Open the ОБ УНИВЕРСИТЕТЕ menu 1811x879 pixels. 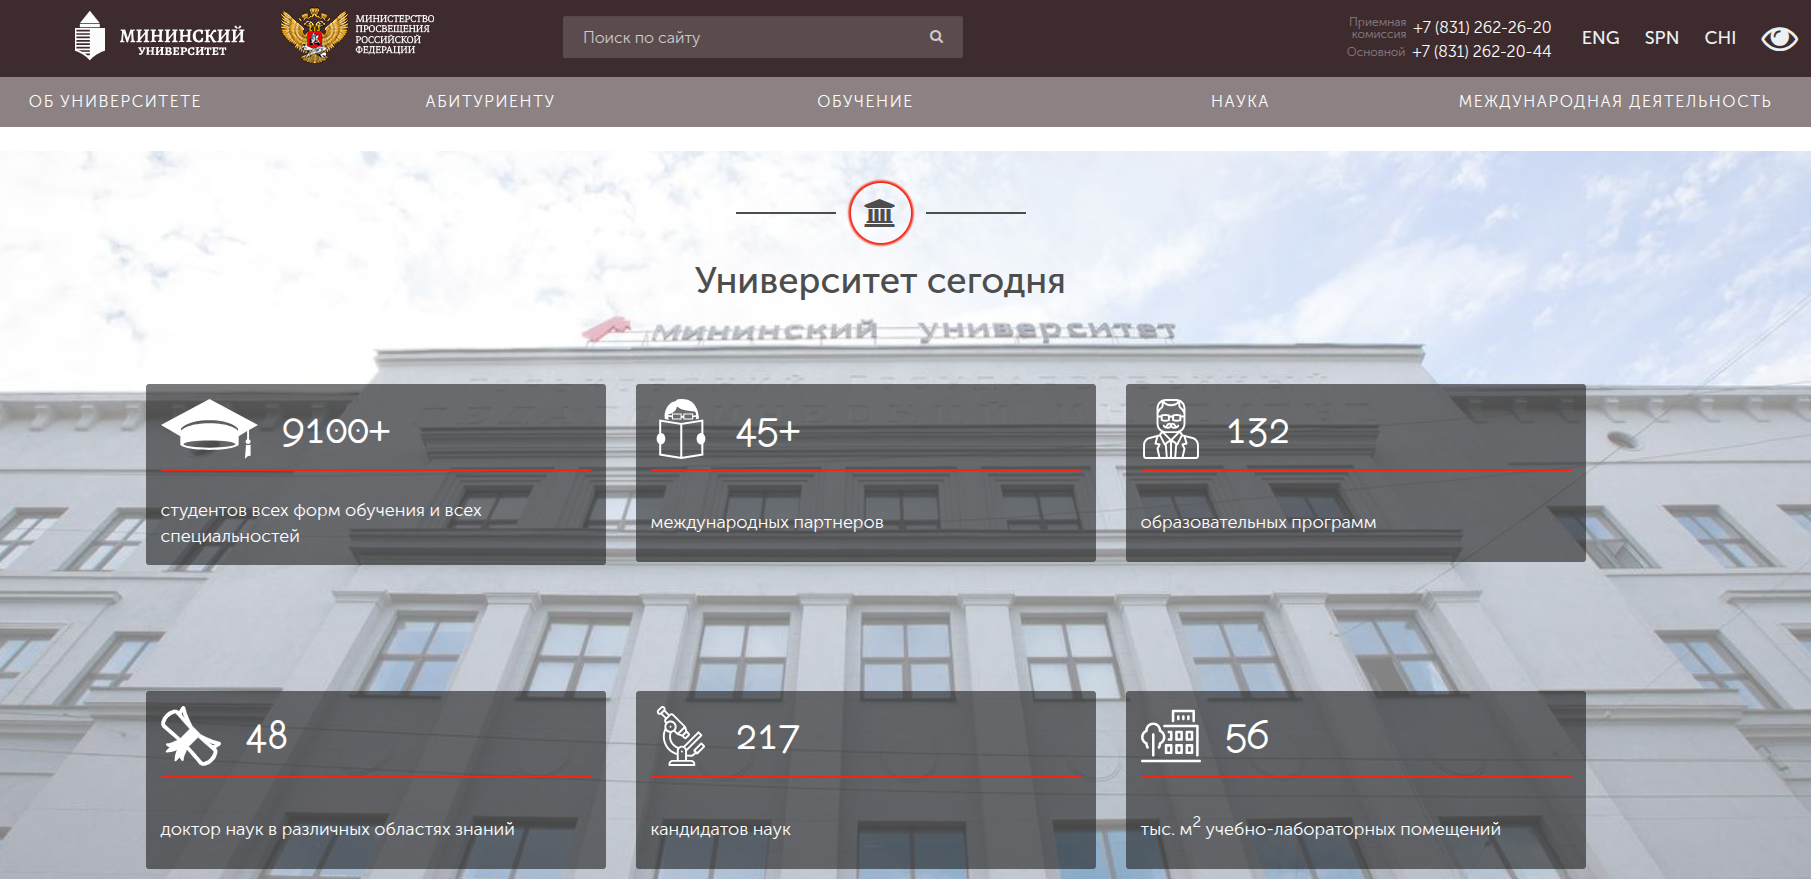[115, 101]
